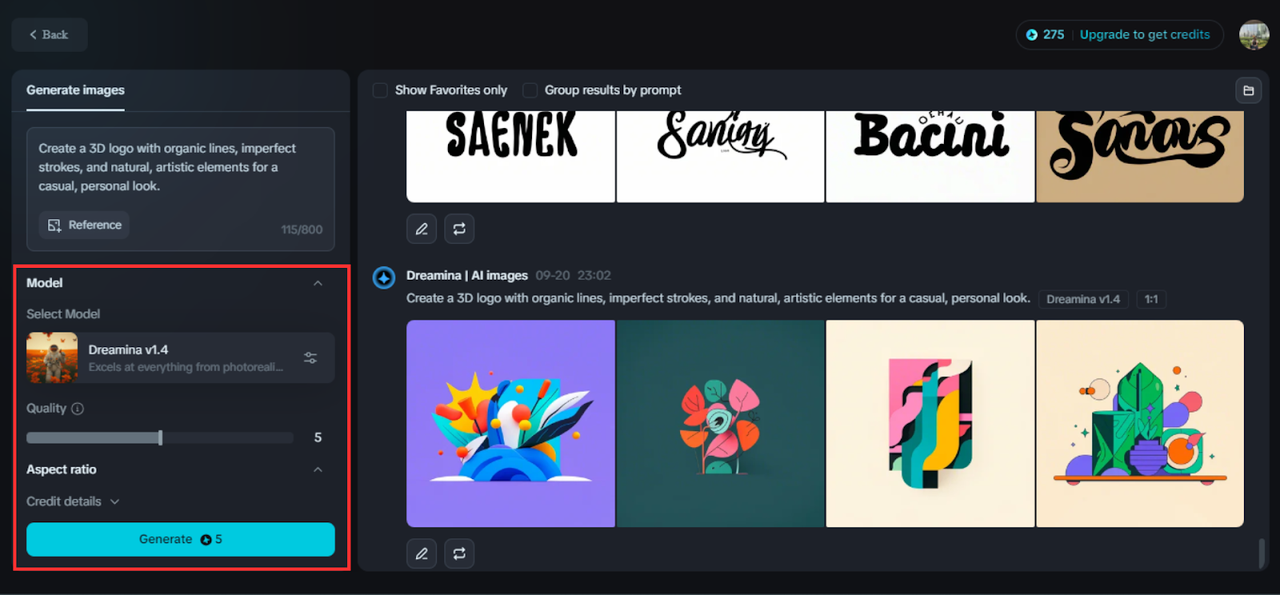The height and width of the screenshot is (595, 1280).
Task: Click regenerate icon under the upper results
Action: coord(459,229)
